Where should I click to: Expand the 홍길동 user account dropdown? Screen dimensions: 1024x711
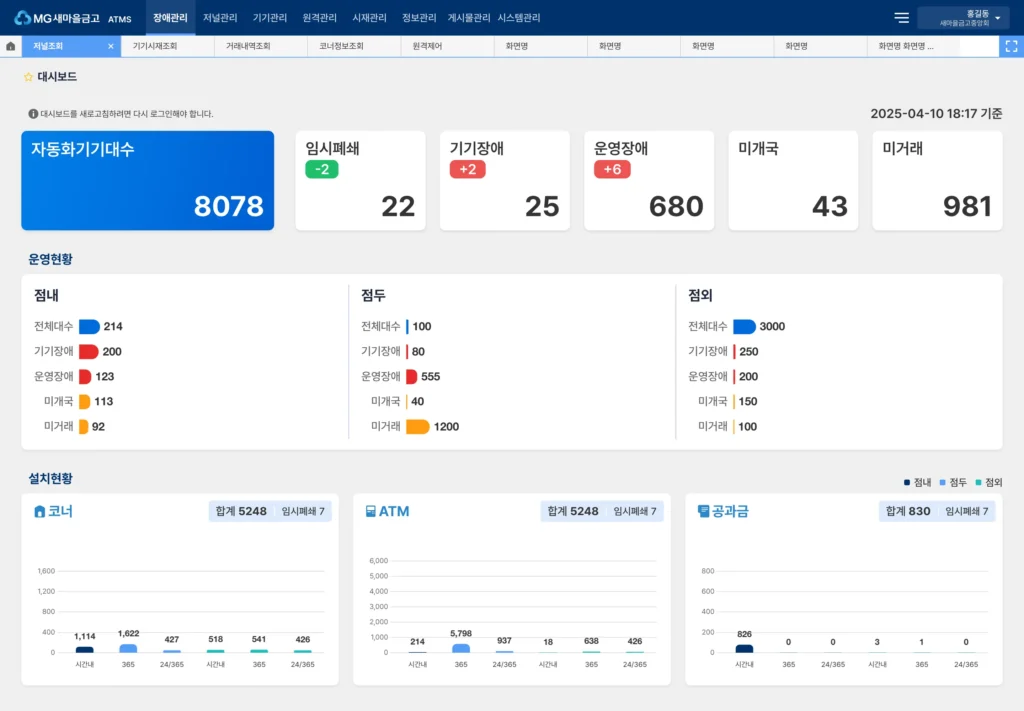[x=997, y=18]
